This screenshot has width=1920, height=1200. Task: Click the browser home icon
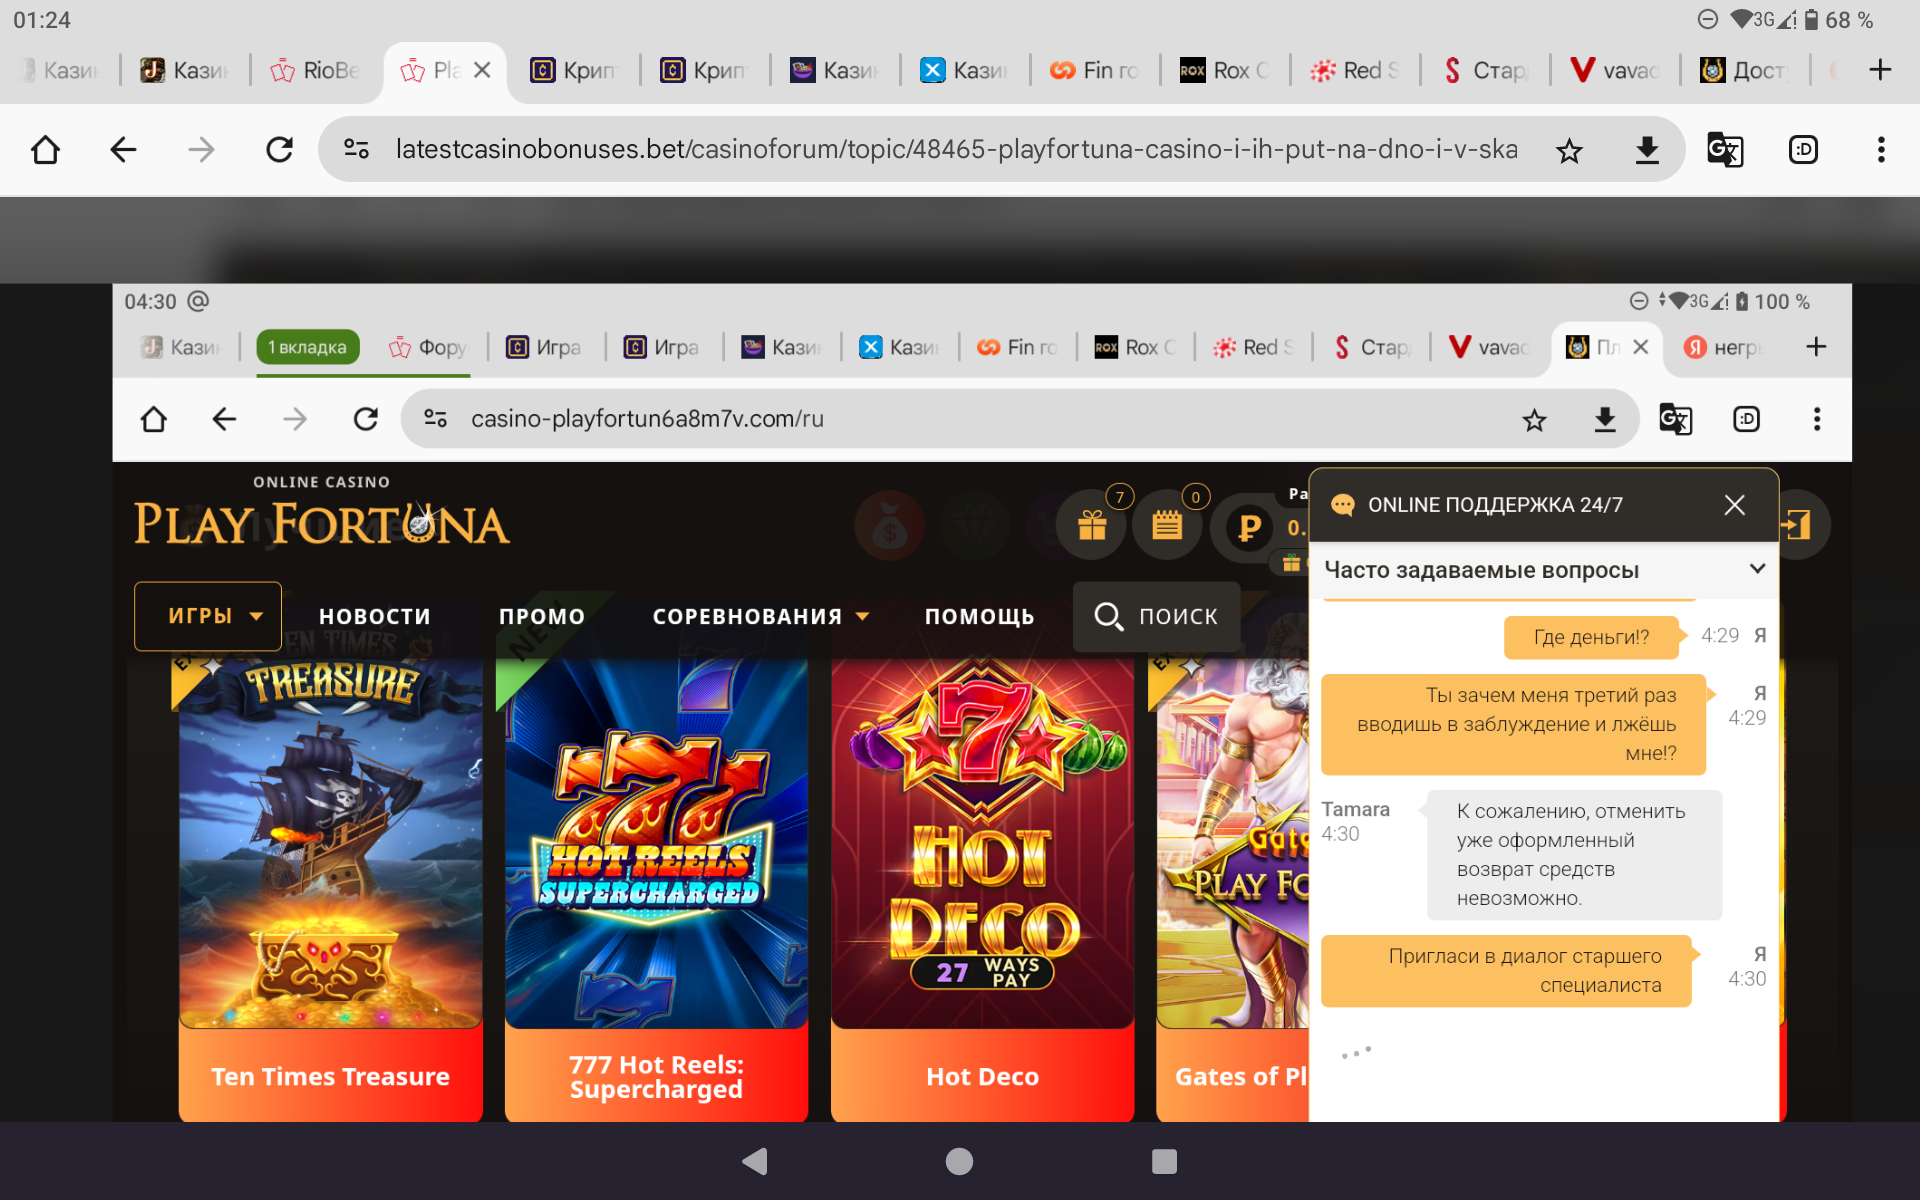coord(46,150)
